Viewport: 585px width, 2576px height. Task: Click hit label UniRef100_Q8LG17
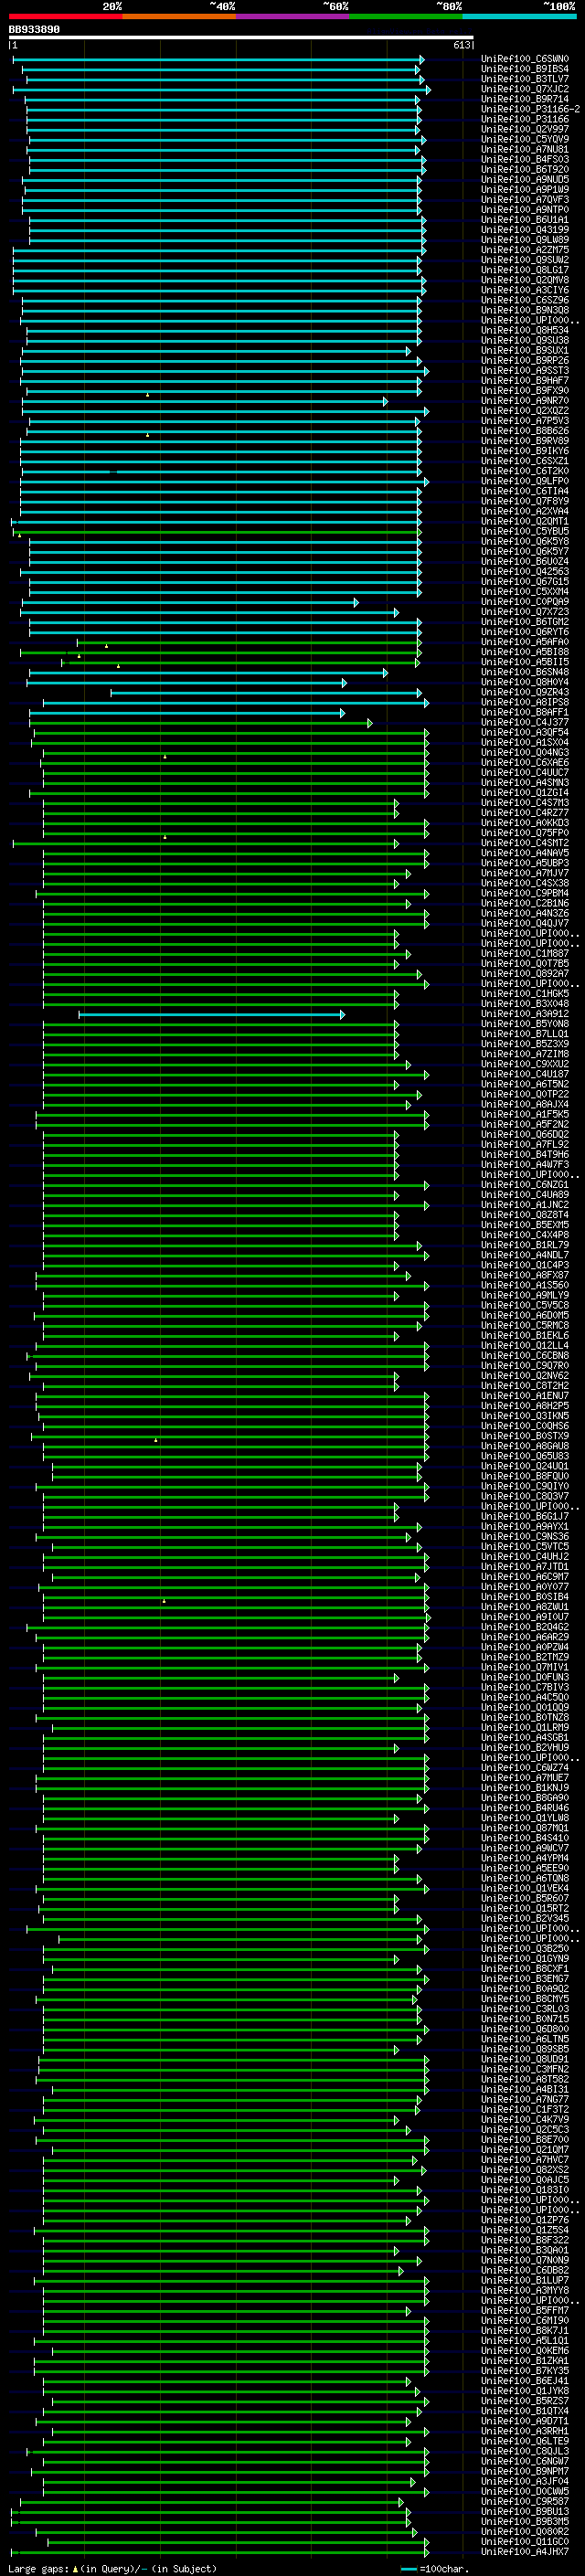tap(525, 270)
